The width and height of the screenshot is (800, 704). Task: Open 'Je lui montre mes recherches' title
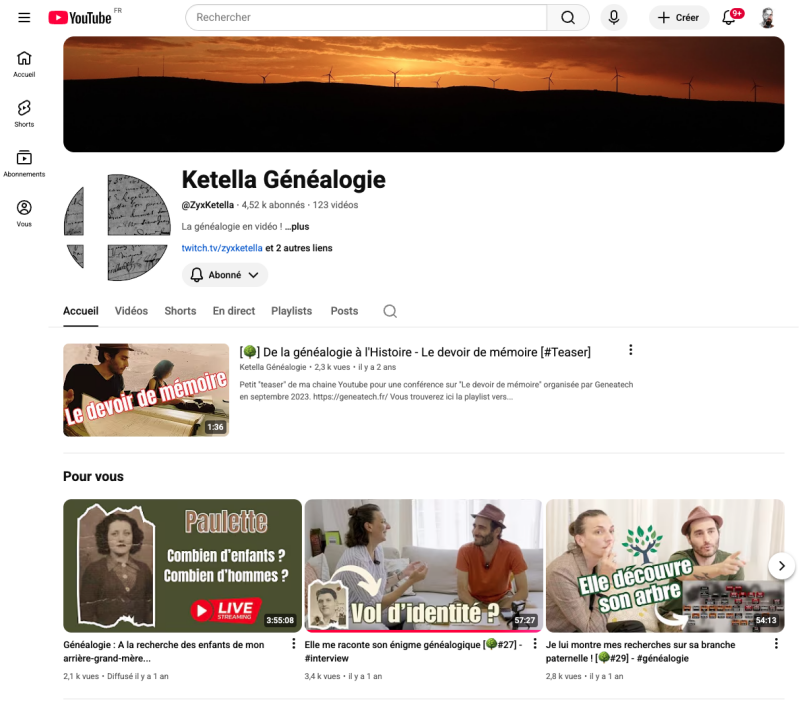pos(640,651)
